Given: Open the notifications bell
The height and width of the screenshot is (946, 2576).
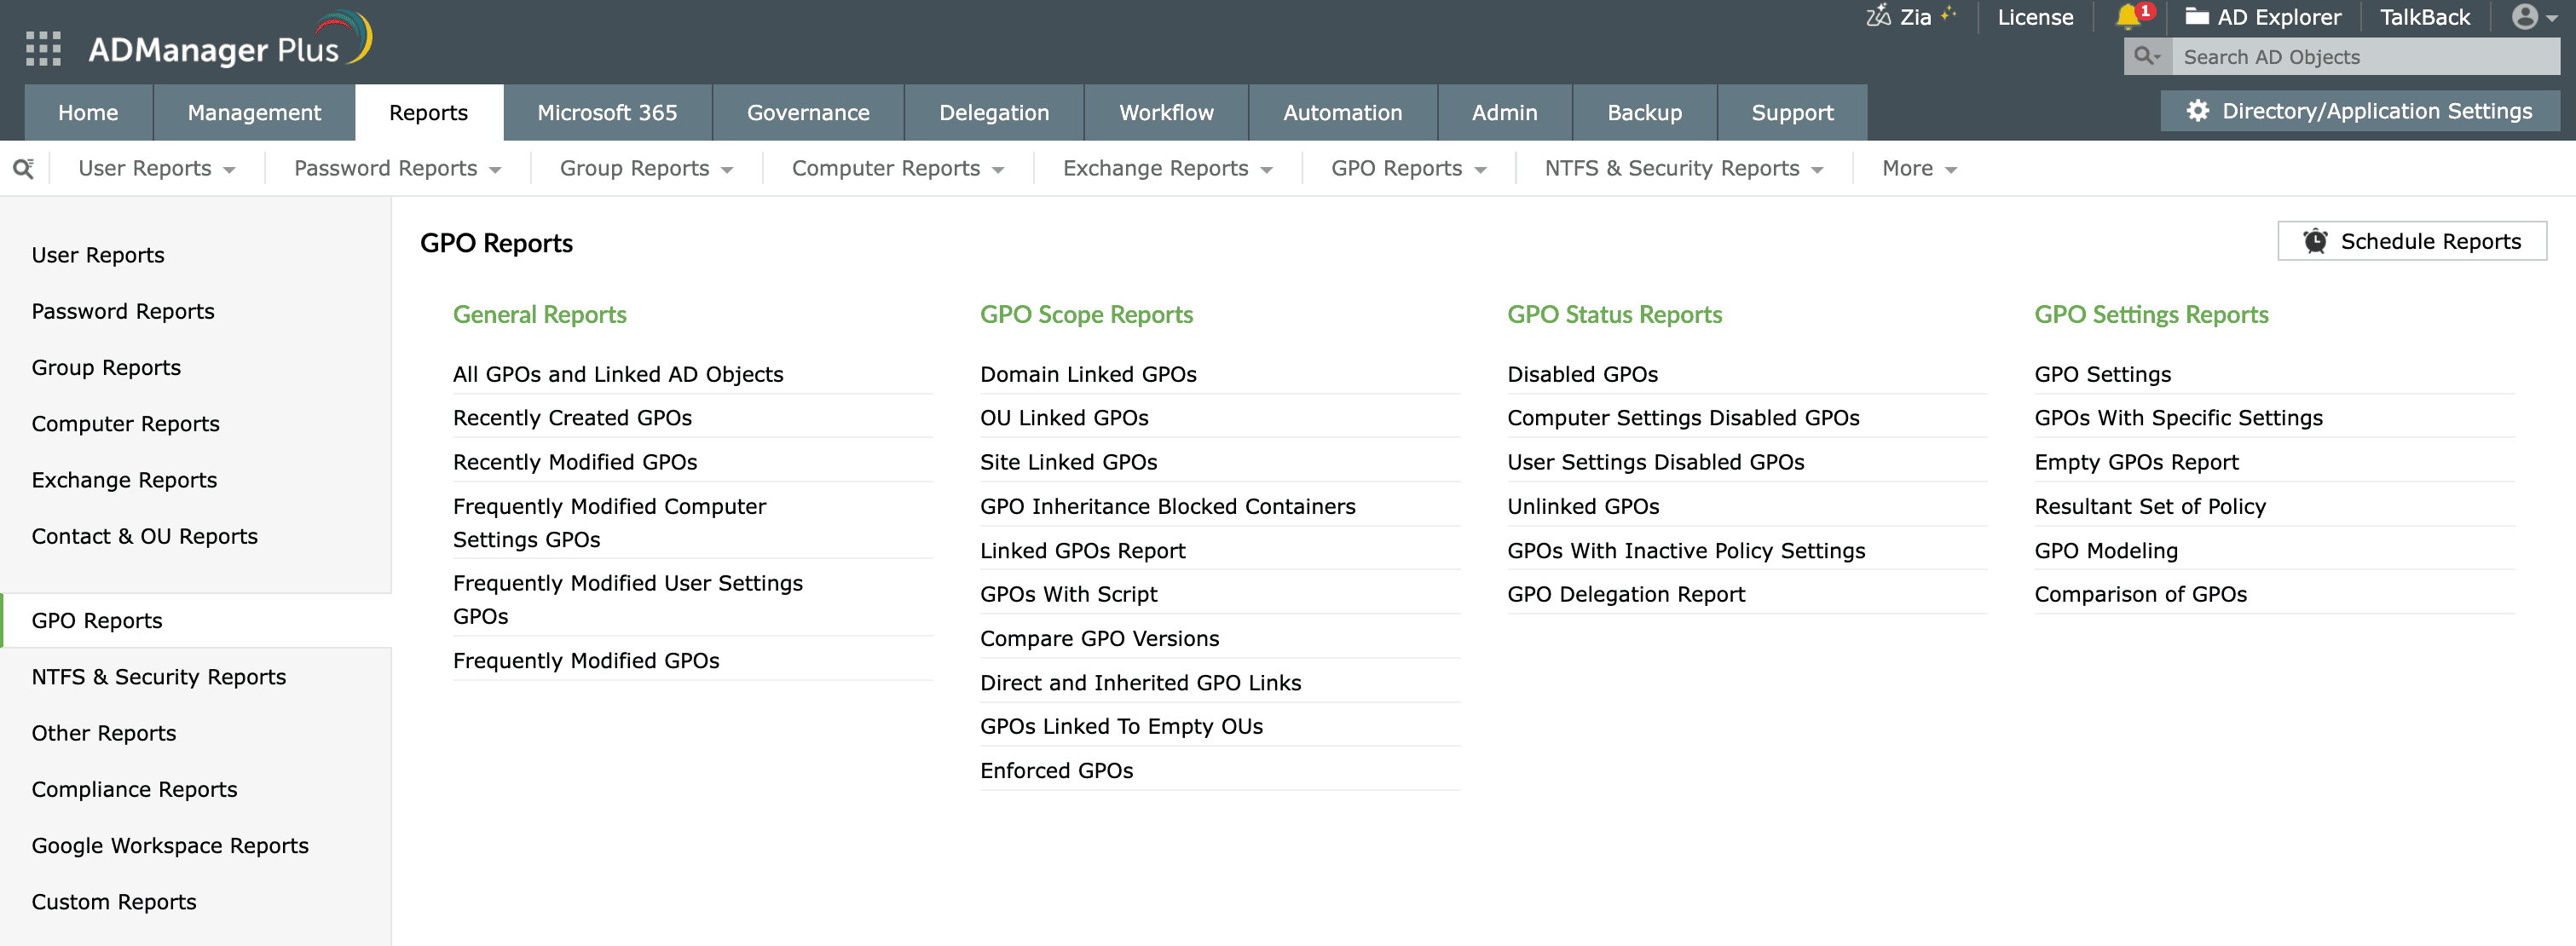Looking at the screenshot, I should coord(2128,17).
